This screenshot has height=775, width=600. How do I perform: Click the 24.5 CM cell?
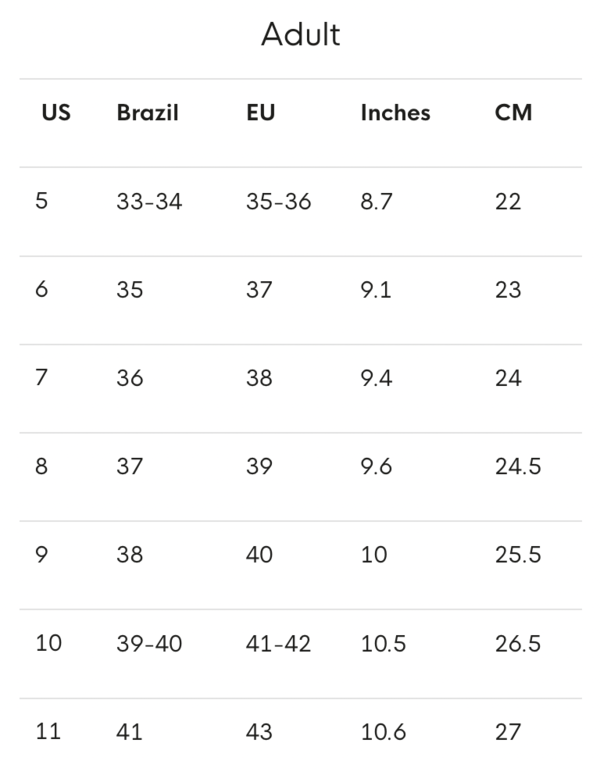pyautogui.click(x=518, y=466)
